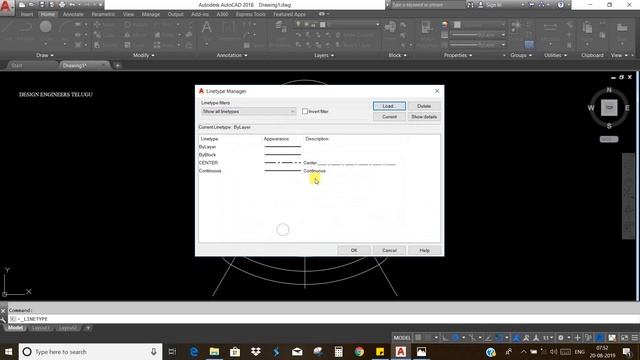Click the Load button in Linetype Manager
Viewport: 640px width, 360px height.
[389, 106]
